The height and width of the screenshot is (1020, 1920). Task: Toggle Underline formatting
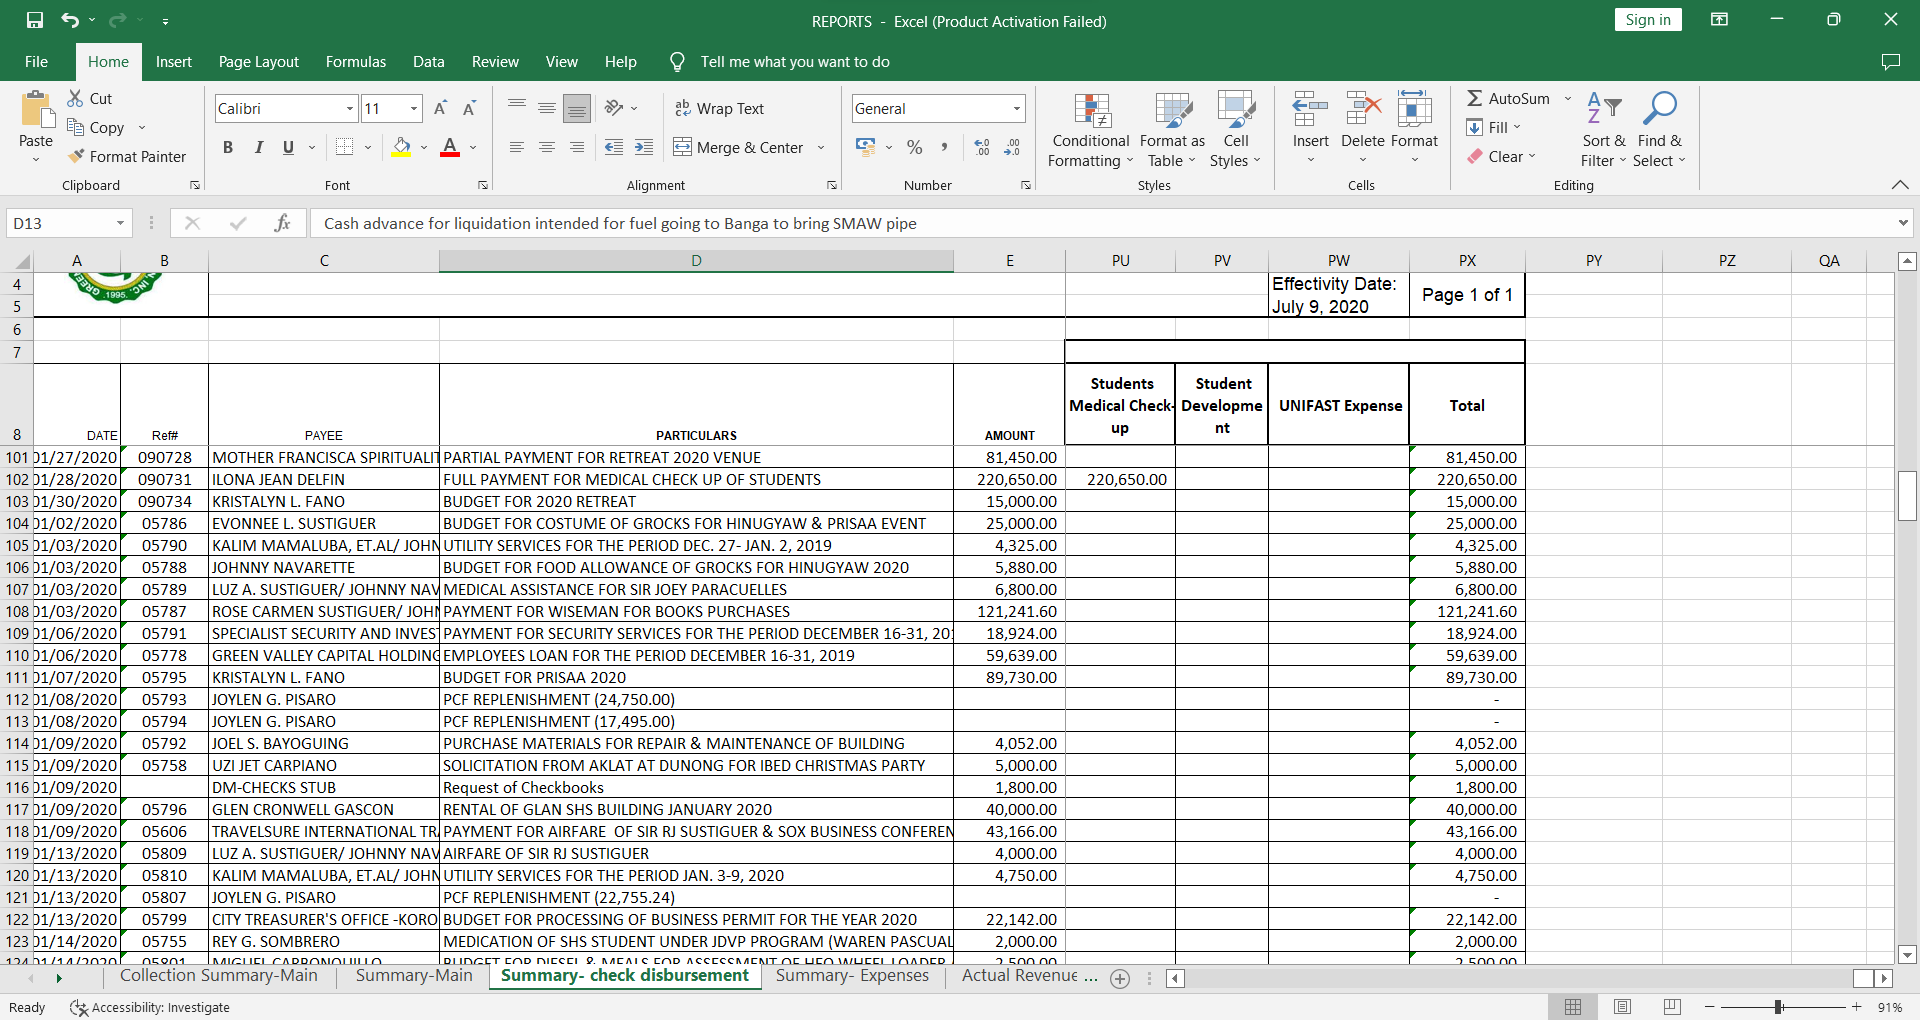pyautogui.click(x=288, y=147)
